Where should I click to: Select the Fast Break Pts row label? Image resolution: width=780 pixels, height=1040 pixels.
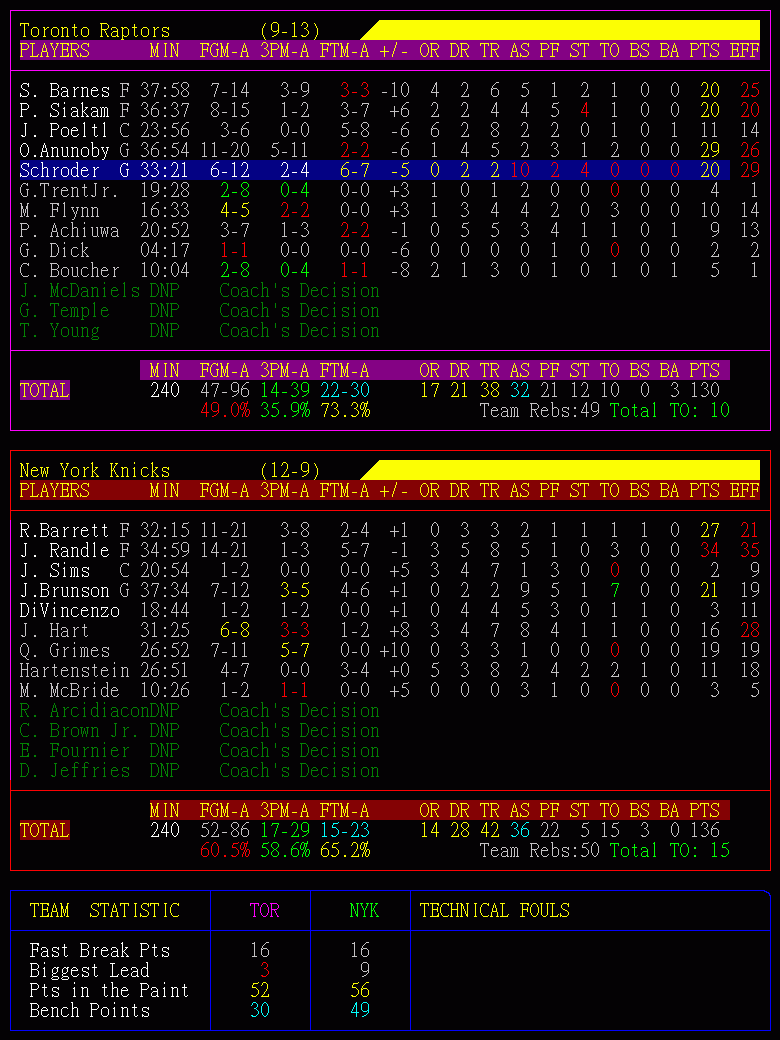[x=99, y=950]
